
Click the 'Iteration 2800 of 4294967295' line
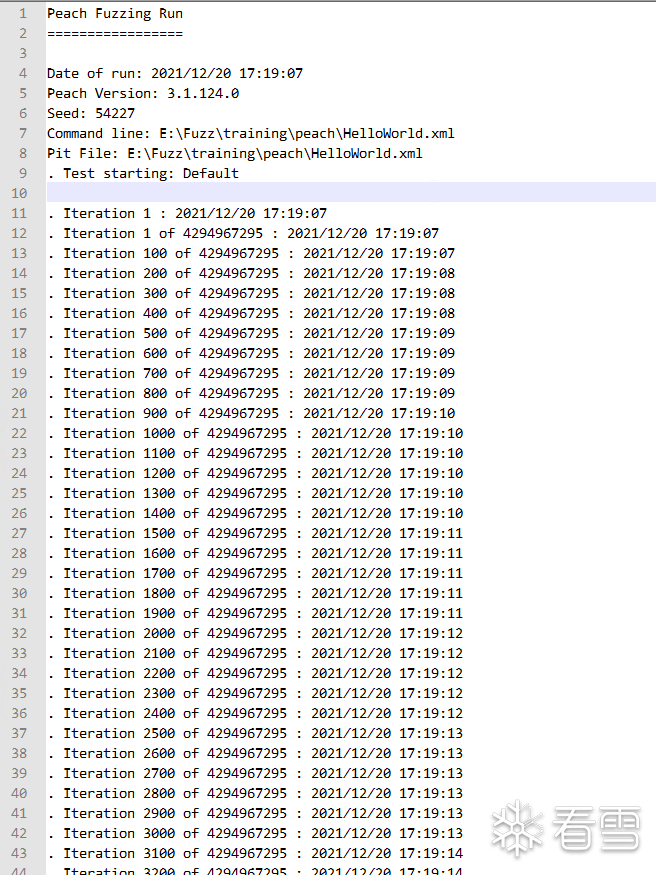[255, 794]
